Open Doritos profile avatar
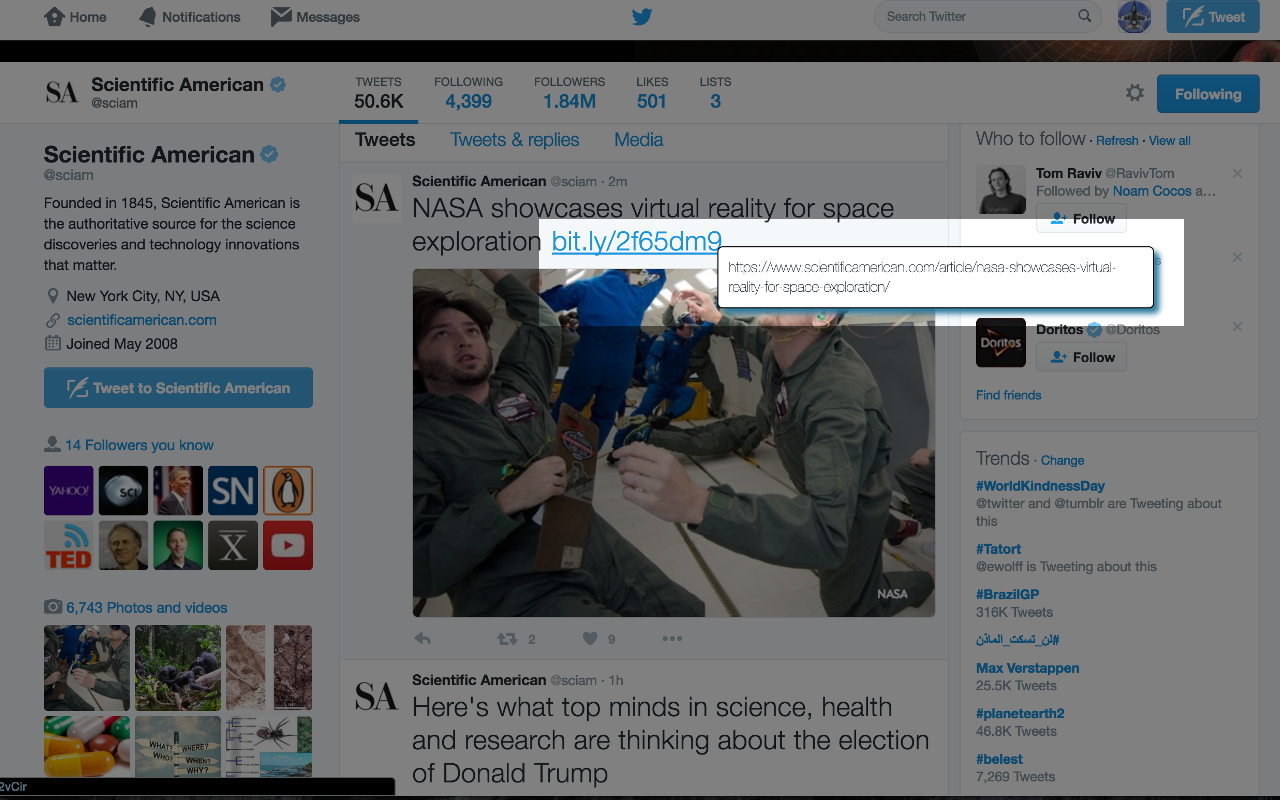This screenshot has width=1280, height=800. tap(1001, 343)
